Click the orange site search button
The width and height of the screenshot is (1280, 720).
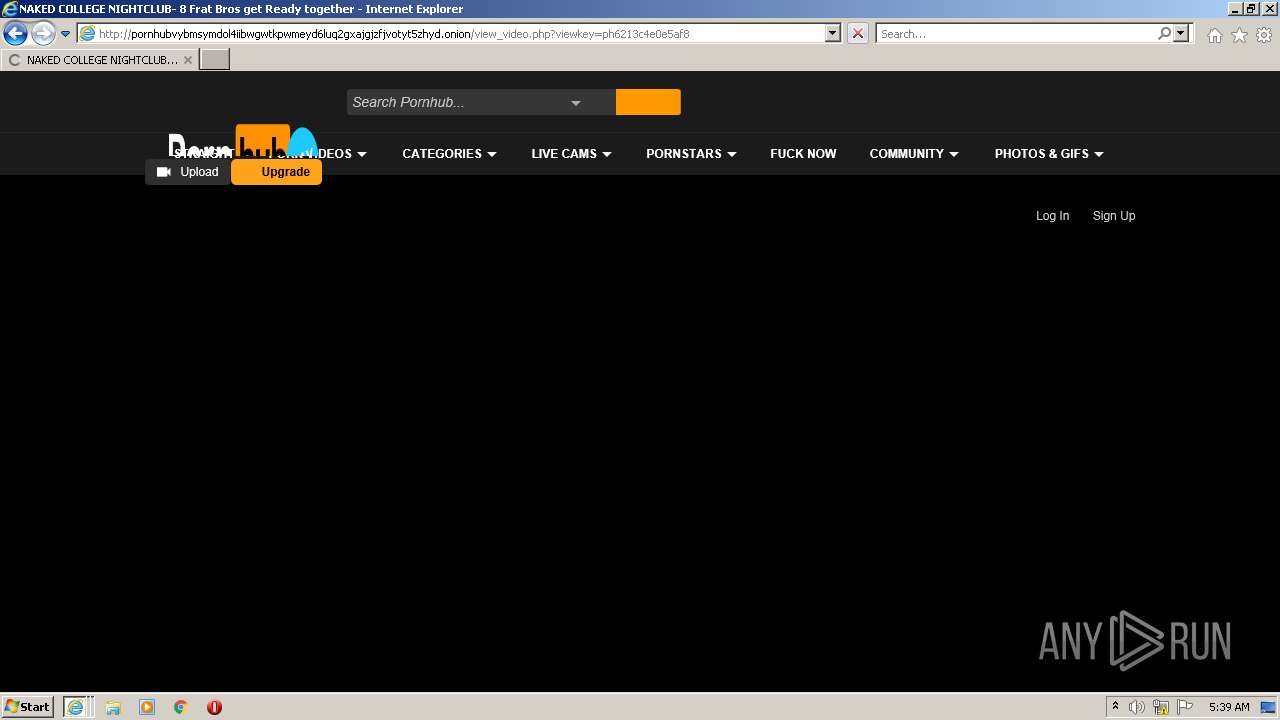coord(648,102)
